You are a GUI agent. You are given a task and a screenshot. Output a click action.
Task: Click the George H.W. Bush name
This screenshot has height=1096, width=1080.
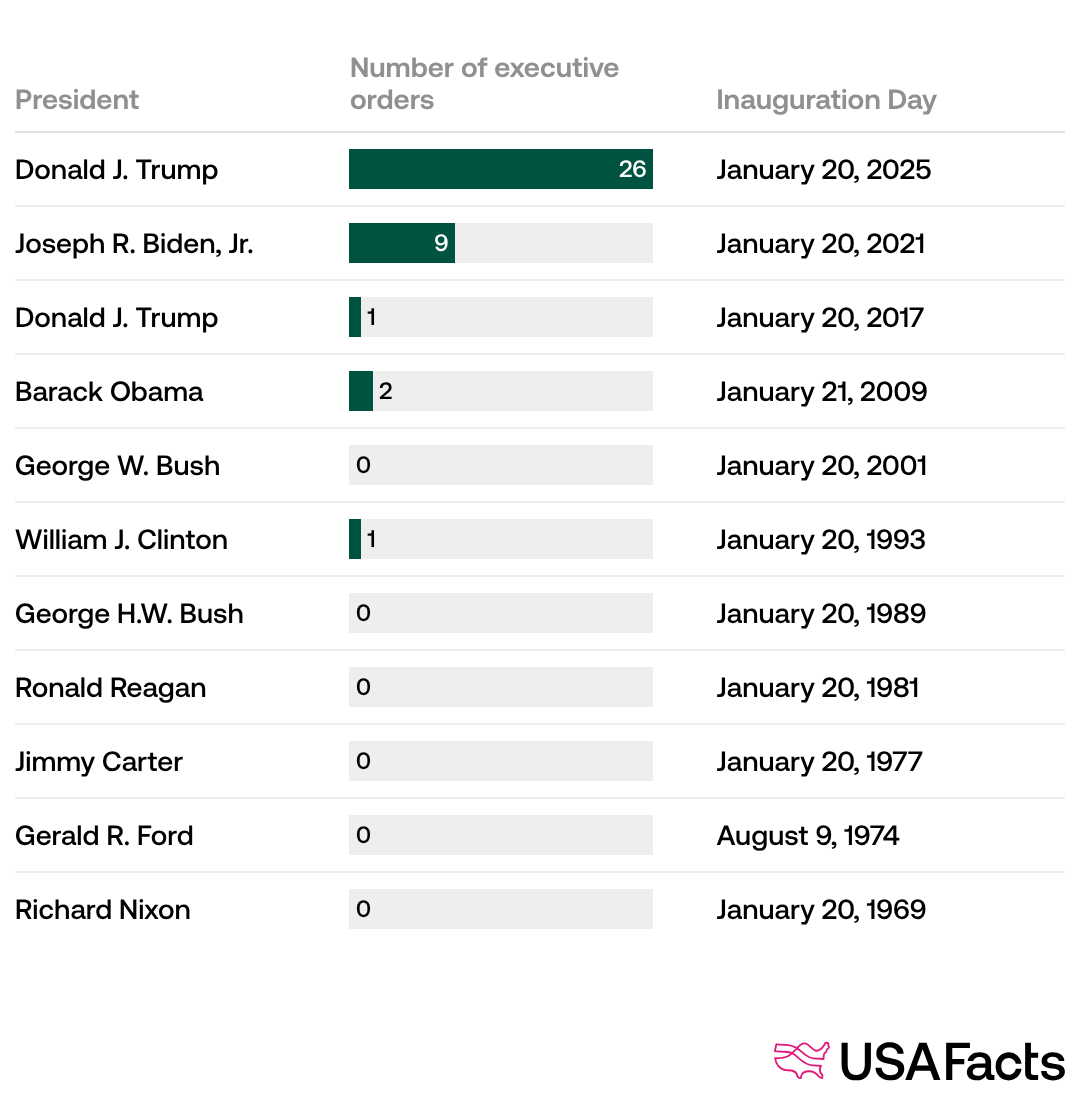(x=129, y=614)
